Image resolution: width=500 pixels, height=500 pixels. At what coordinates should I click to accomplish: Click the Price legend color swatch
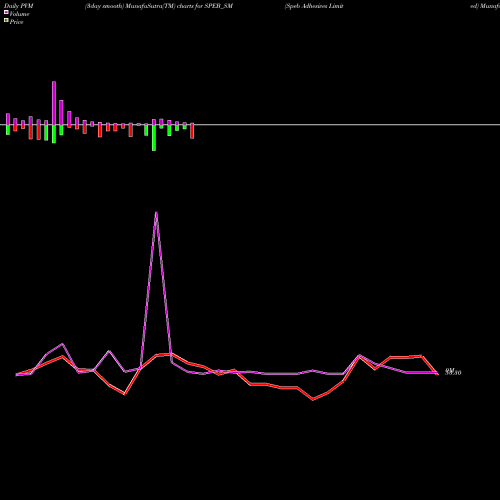6,21
